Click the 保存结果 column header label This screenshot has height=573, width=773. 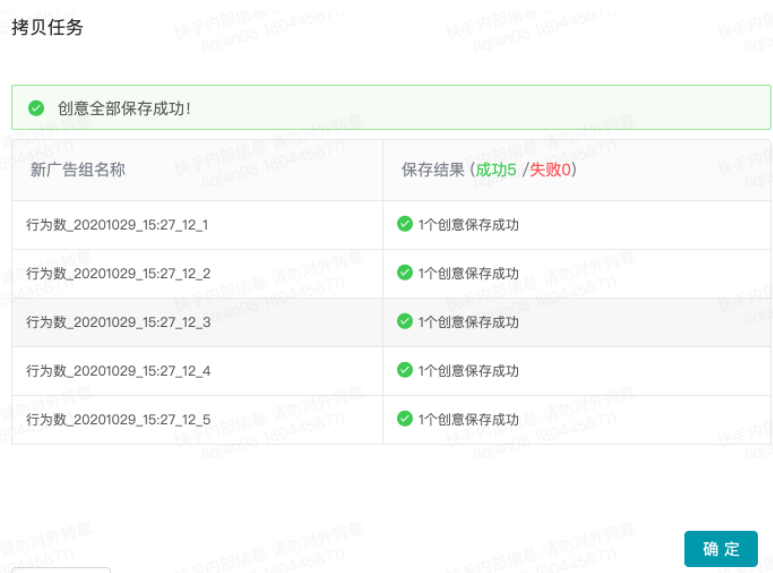(433, 170)
